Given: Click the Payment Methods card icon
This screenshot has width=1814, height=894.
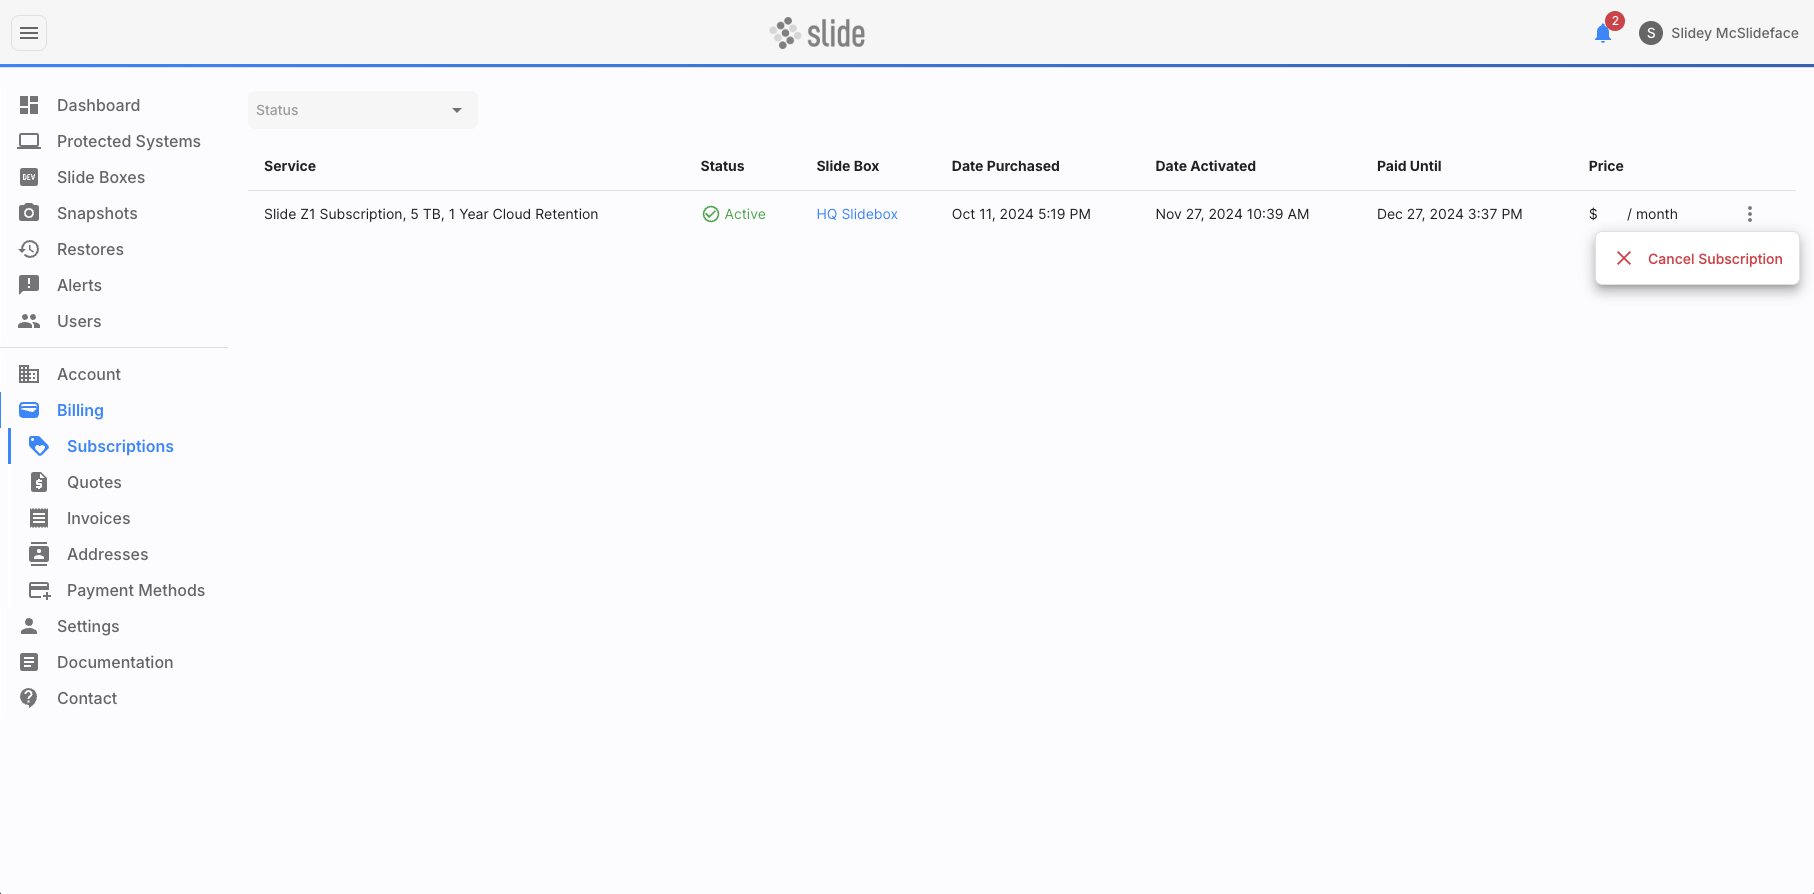Looking at the screenshot, I should (x=39, y=590).
